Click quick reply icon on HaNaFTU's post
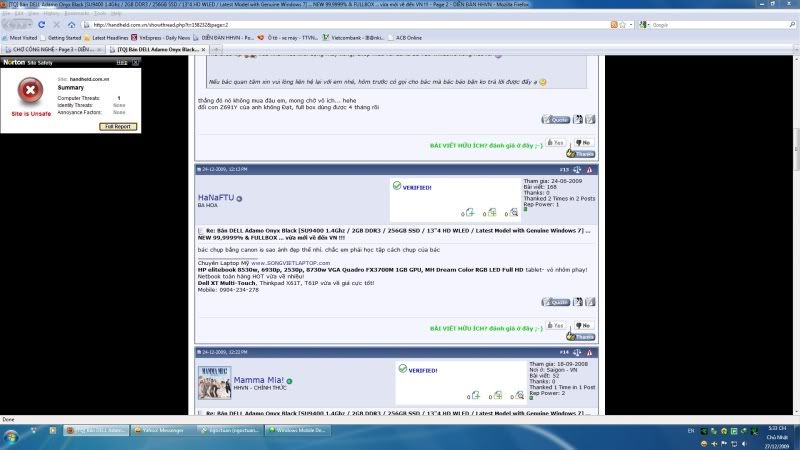The image size is (800, 450). [590, 302]
